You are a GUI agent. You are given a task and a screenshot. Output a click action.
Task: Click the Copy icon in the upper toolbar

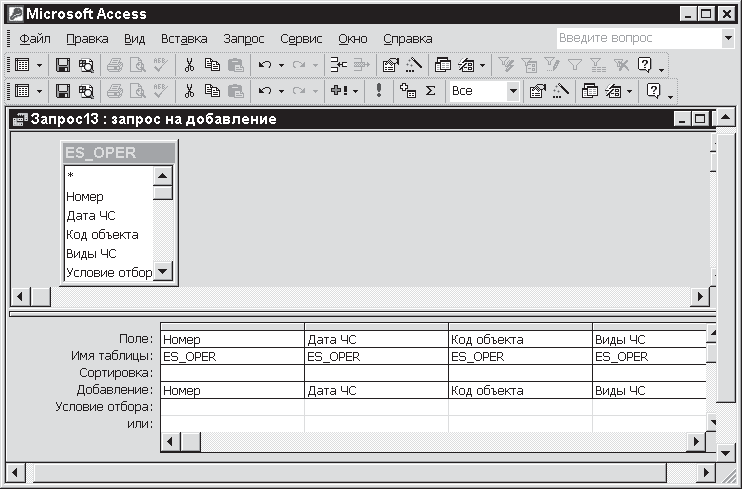coord(212,64)
